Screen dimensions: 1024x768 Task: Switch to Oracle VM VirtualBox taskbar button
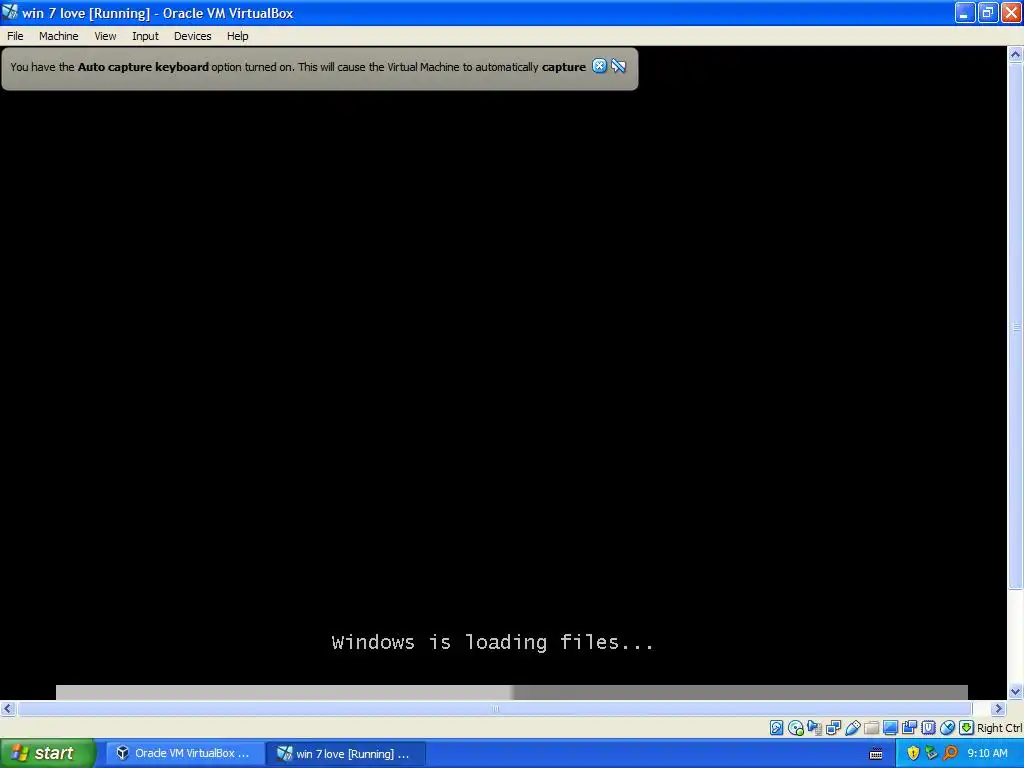point(183,753)
